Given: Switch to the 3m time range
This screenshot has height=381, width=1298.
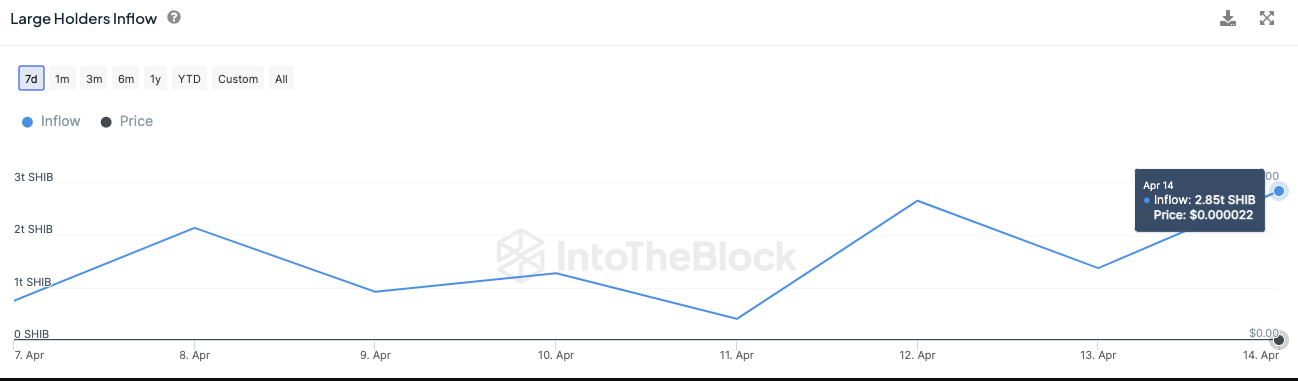Looking at the screenshot, I should pos(94,79).
